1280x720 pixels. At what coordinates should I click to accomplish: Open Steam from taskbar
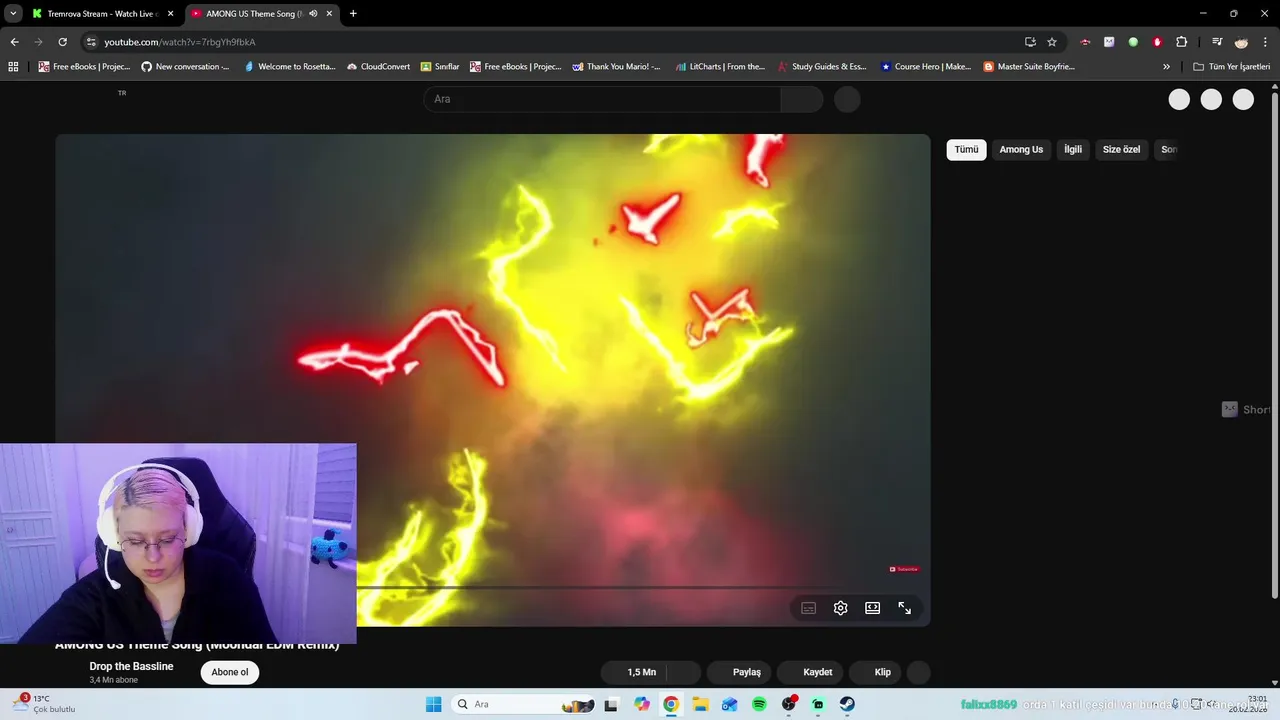847,704
